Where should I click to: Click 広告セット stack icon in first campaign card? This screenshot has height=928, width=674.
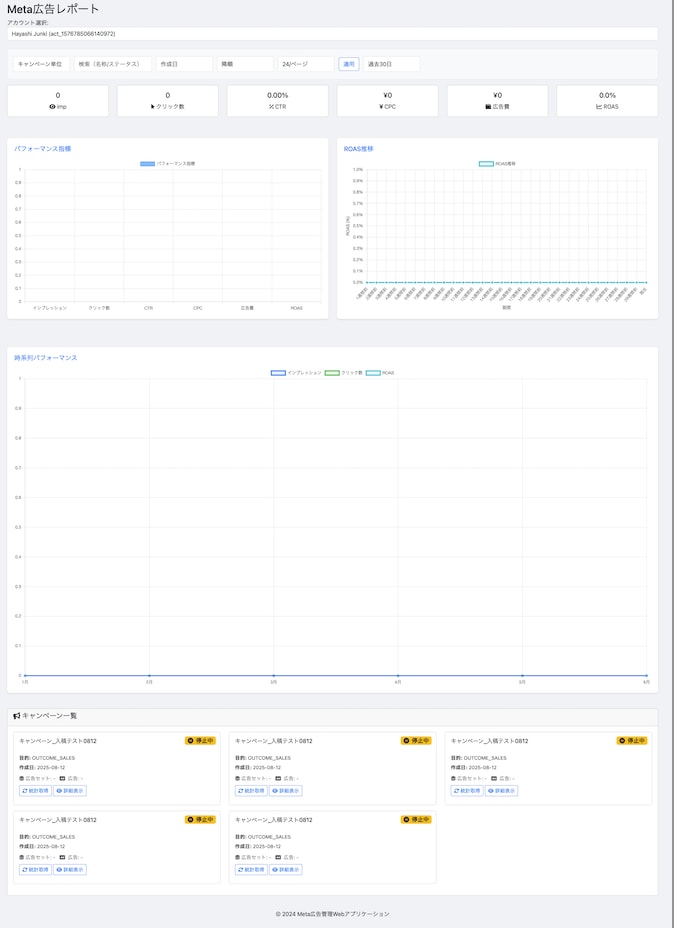[22, 778]
